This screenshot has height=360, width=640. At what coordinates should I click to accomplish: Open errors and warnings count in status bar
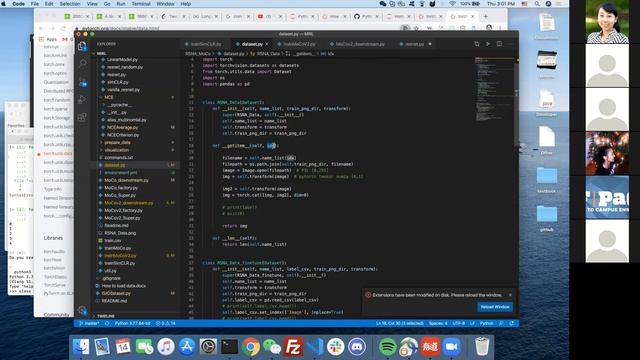pos(165,323)
